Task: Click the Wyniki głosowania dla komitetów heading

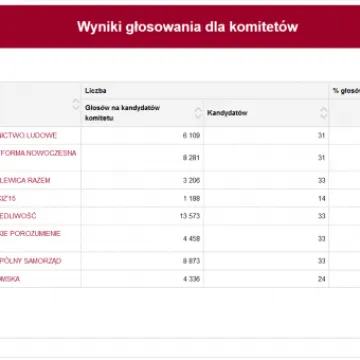Action: [187, 27]
